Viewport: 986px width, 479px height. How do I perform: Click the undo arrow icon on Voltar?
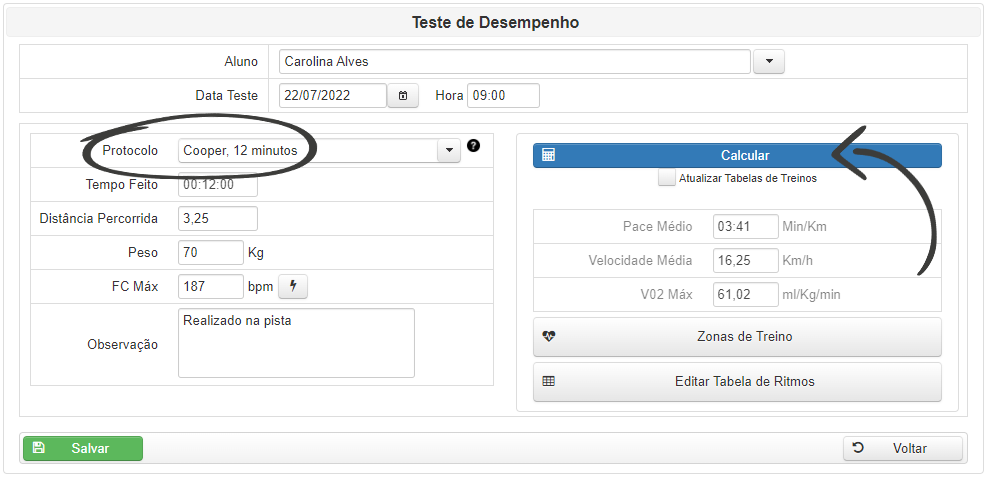858,449
